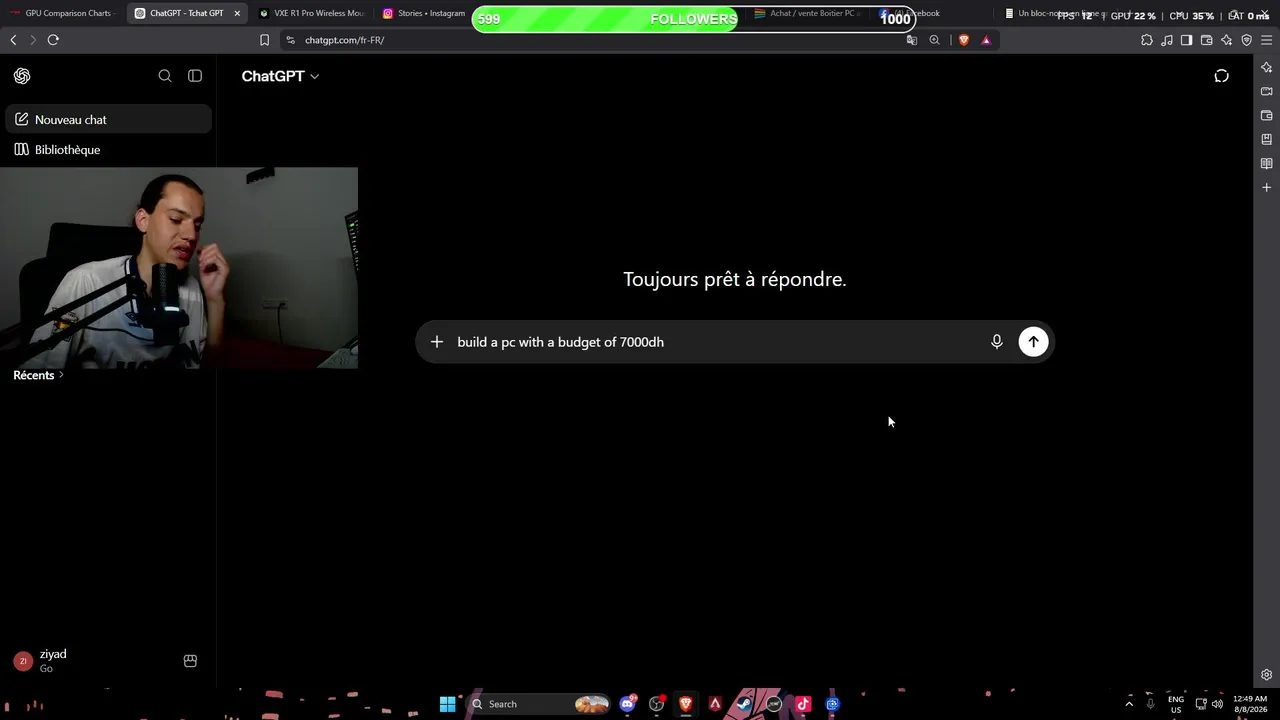
Task: Click the ChatGPT logo in the sidebar
Action: pos(22,76)
